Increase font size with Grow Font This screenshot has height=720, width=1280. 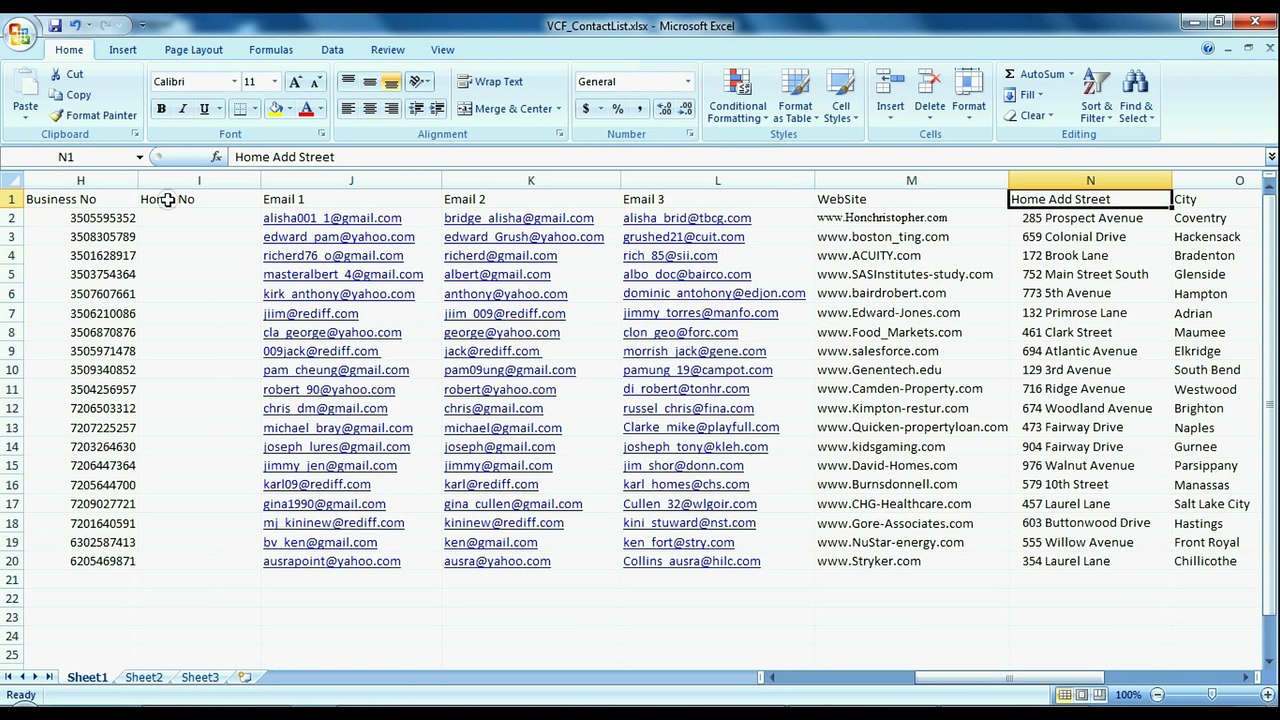click(x=295, y=82)
